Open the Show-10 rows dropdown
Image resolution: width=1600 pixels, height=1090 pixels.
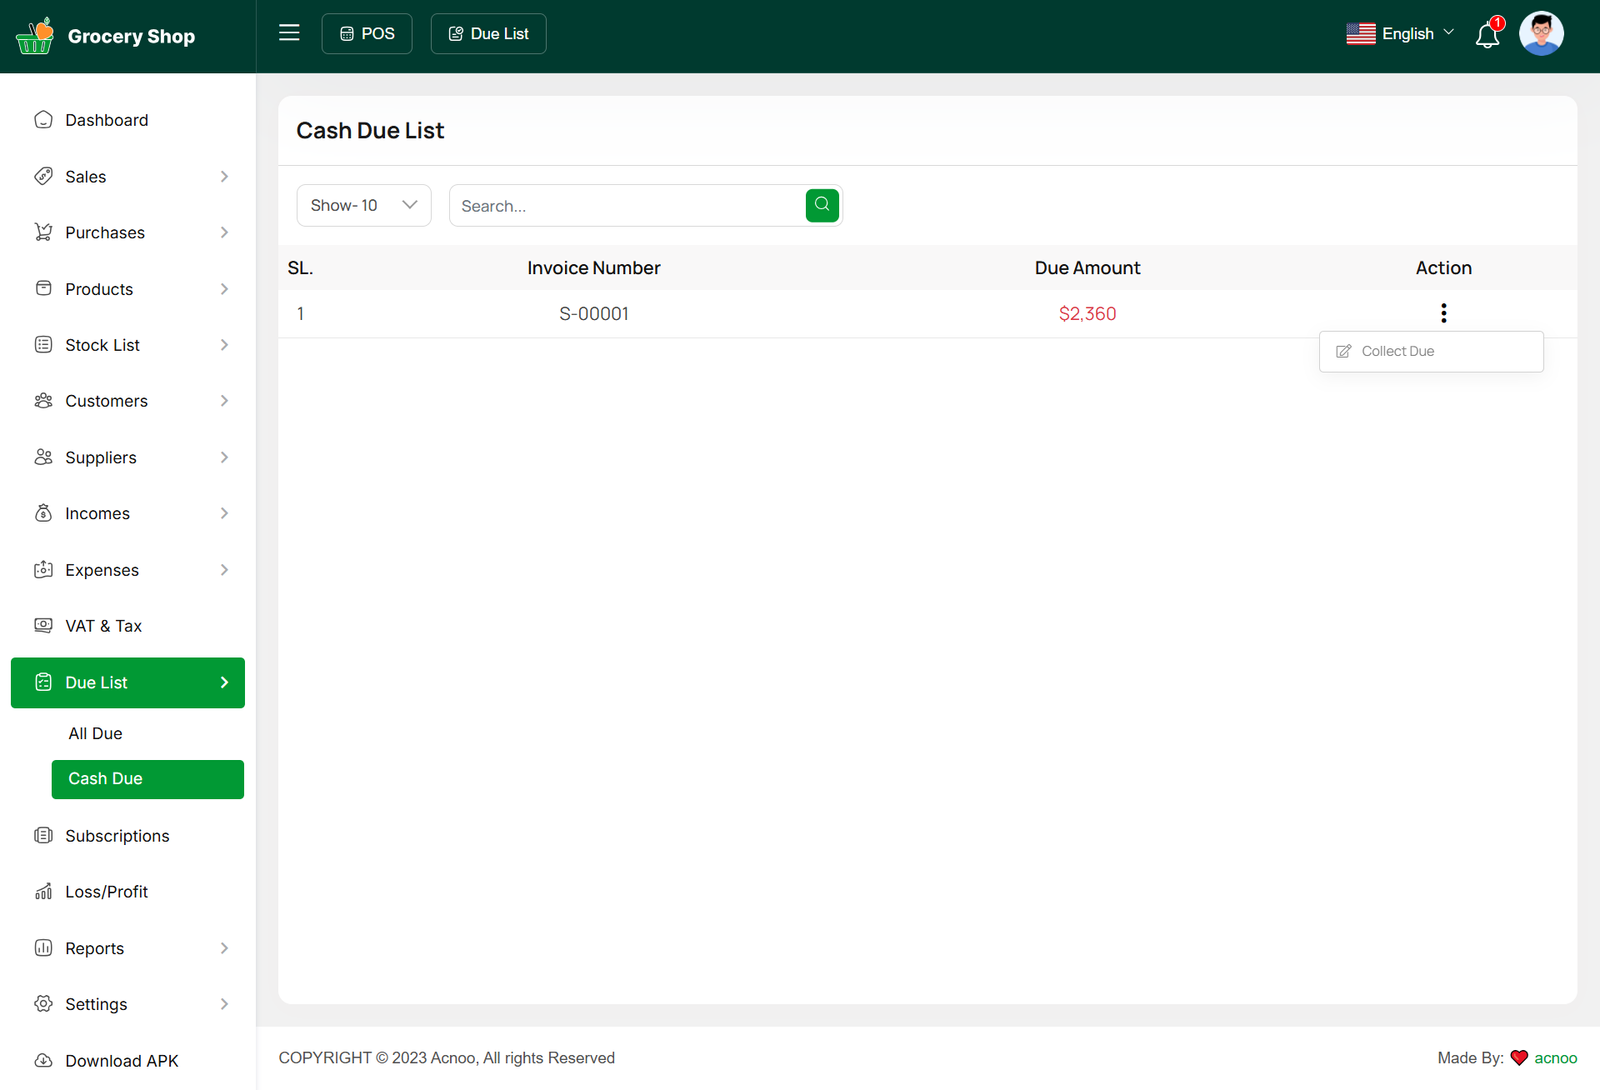(x=364, y=205)
